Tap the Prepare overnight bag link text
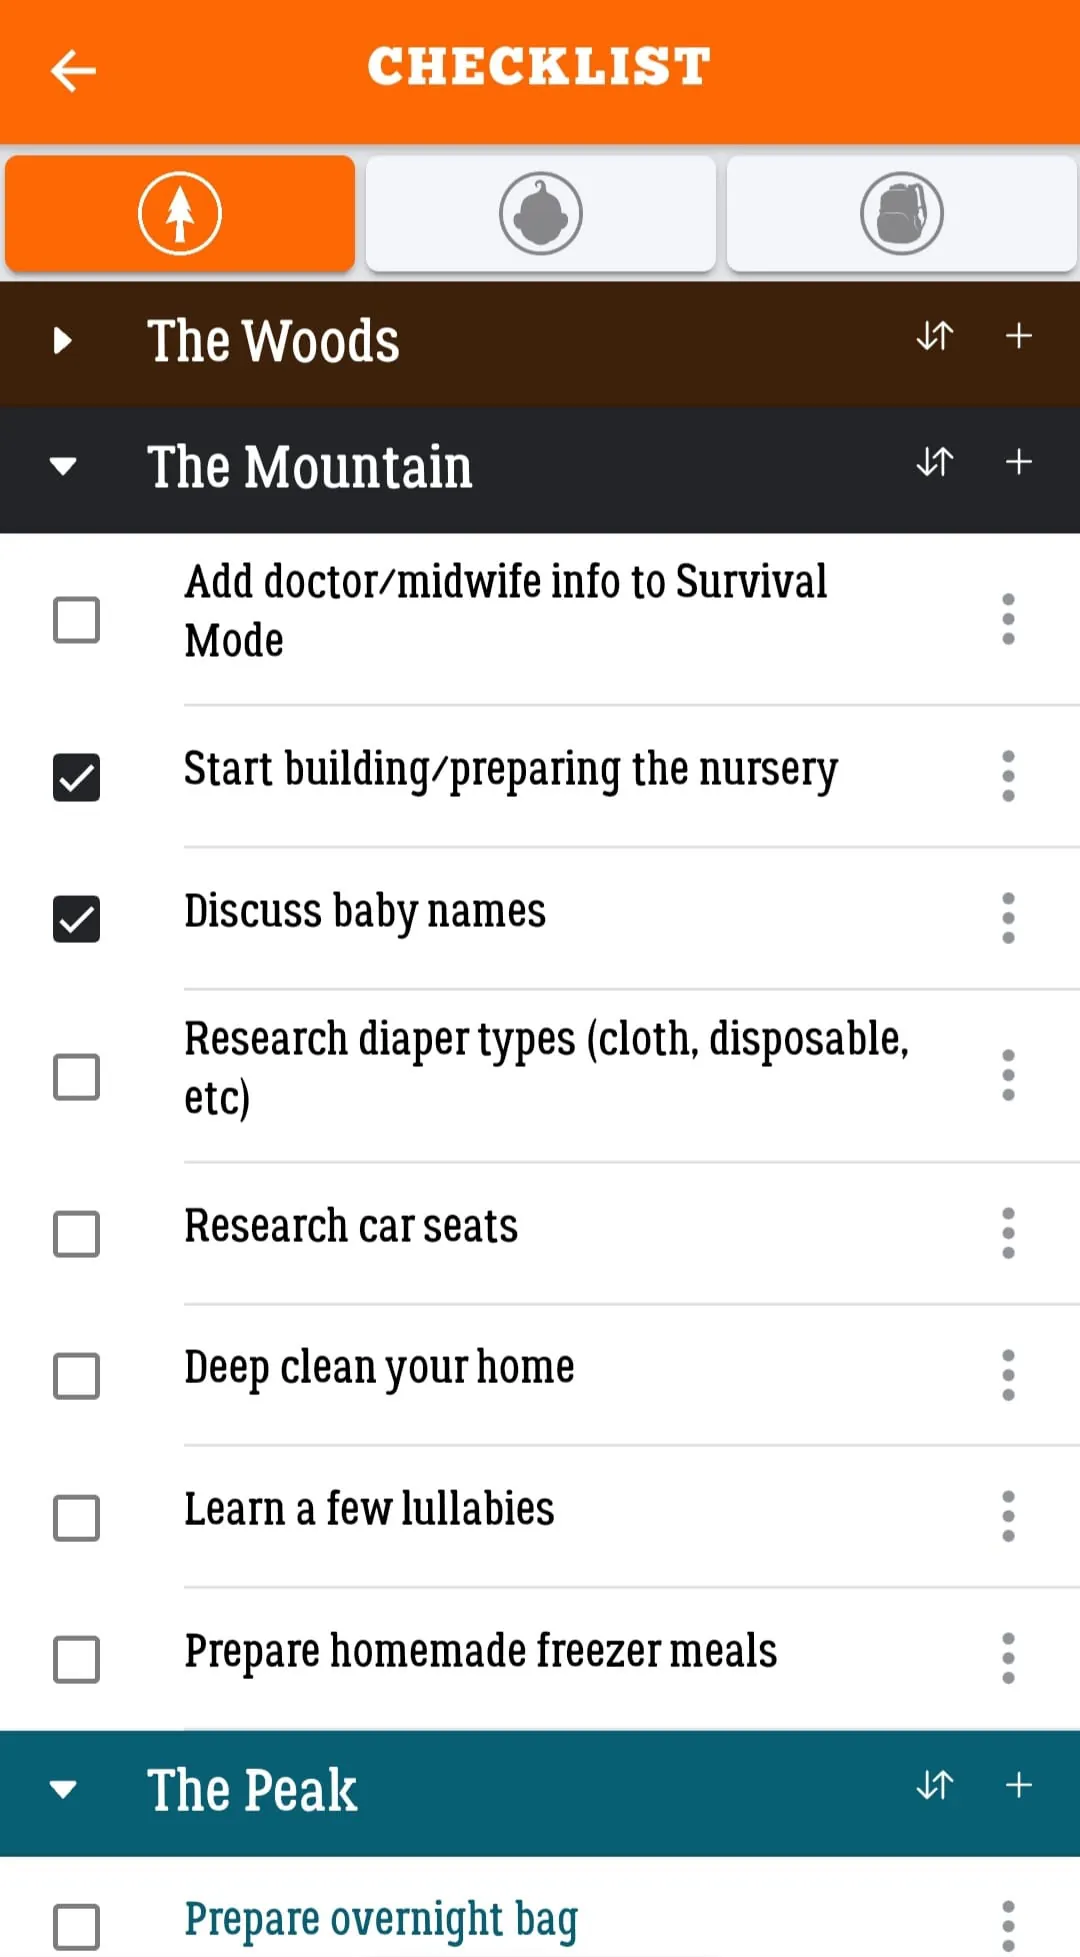1080x1957 pixels. [x=381, y=1920]
